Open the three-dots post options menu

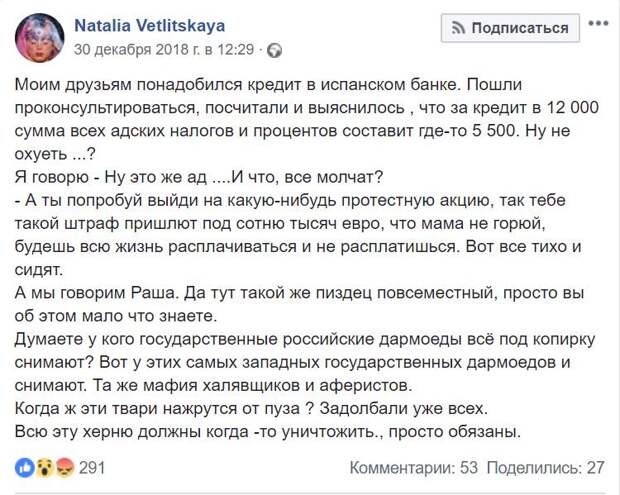click(x=598, y=23)
